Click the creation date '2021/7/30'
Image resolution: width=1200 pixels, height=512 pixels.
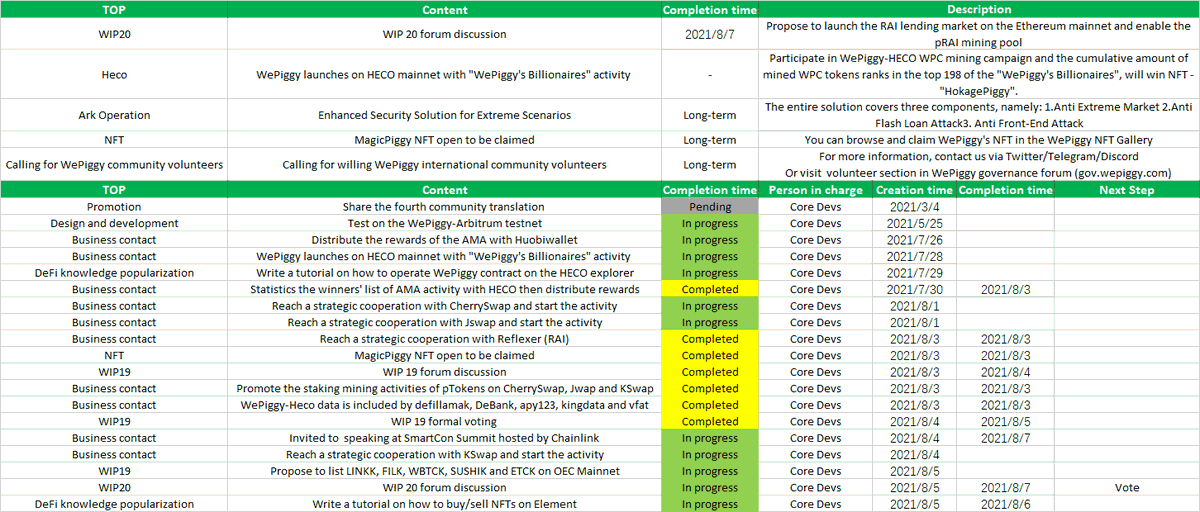pyautogui.click(x=913, y=289)
